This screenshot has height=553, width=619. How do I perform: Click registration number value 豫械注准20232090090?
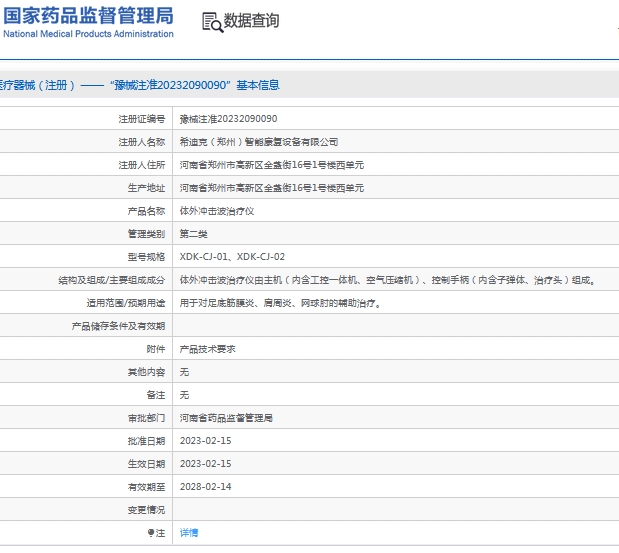click(x=228, y=119)
